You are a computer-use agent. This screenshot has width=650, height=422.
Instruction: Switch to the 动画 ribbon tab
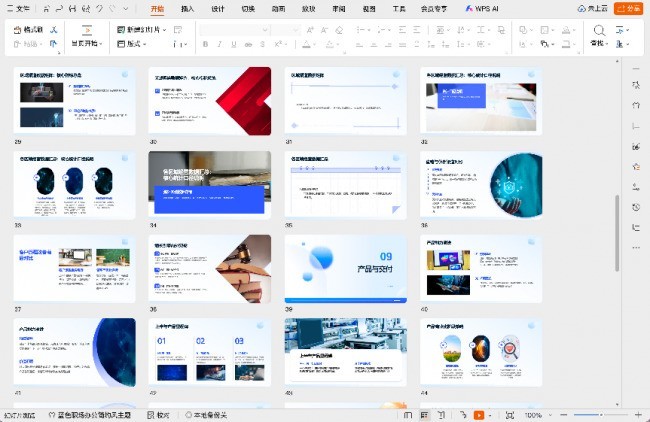(x=278, y=8)
